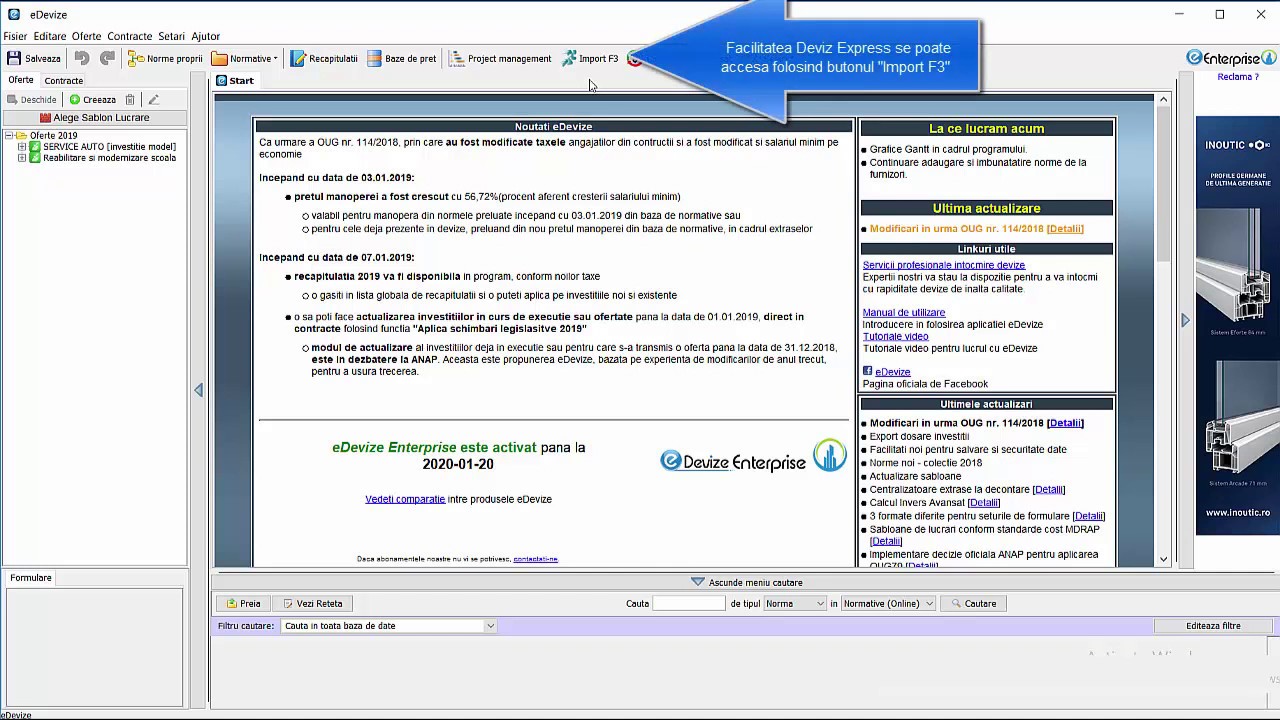Click the redo arrow in the toolbar
This screenshot has height=720, width=1280.
pyautogui.click(x=107, y=59)
